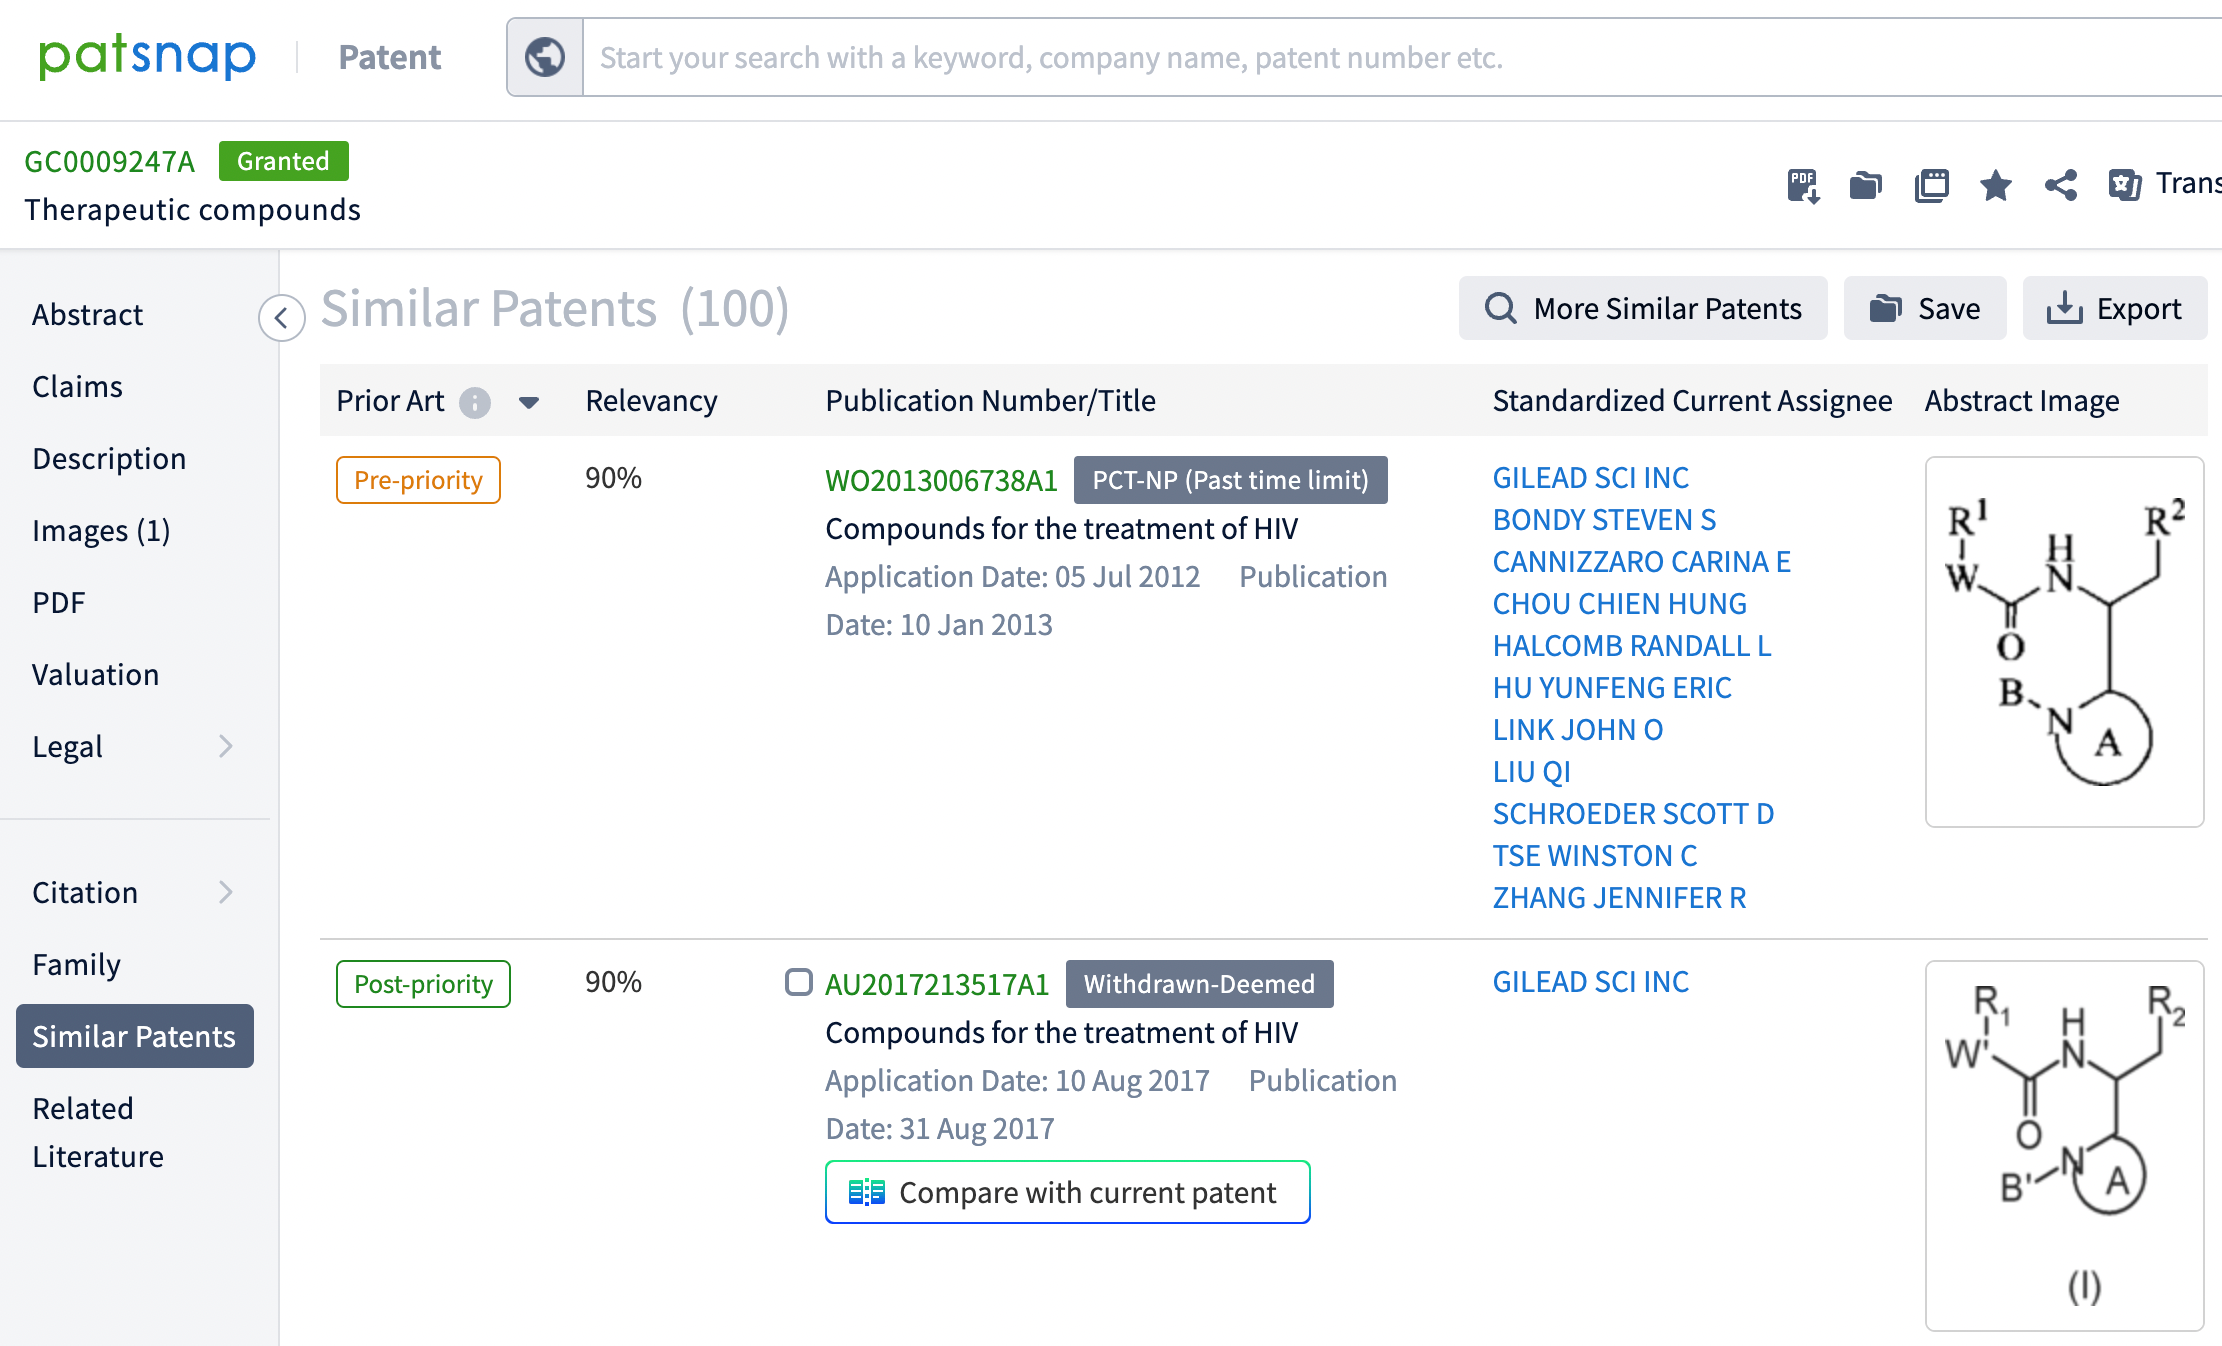Click the globe icon beside search bar
Viewport: 2222px width, 1346px height.
coord(545,57)
